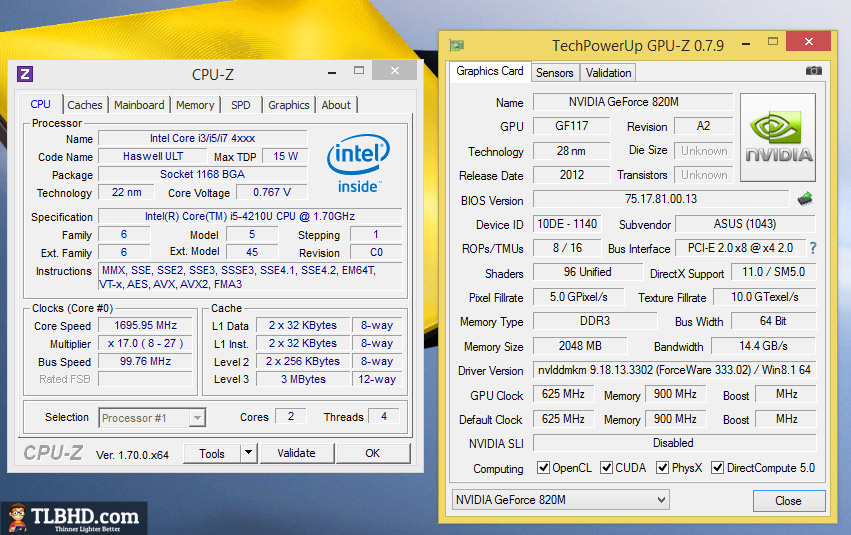Select the Memory tab in CPU-Z

(x=195, y=105)
